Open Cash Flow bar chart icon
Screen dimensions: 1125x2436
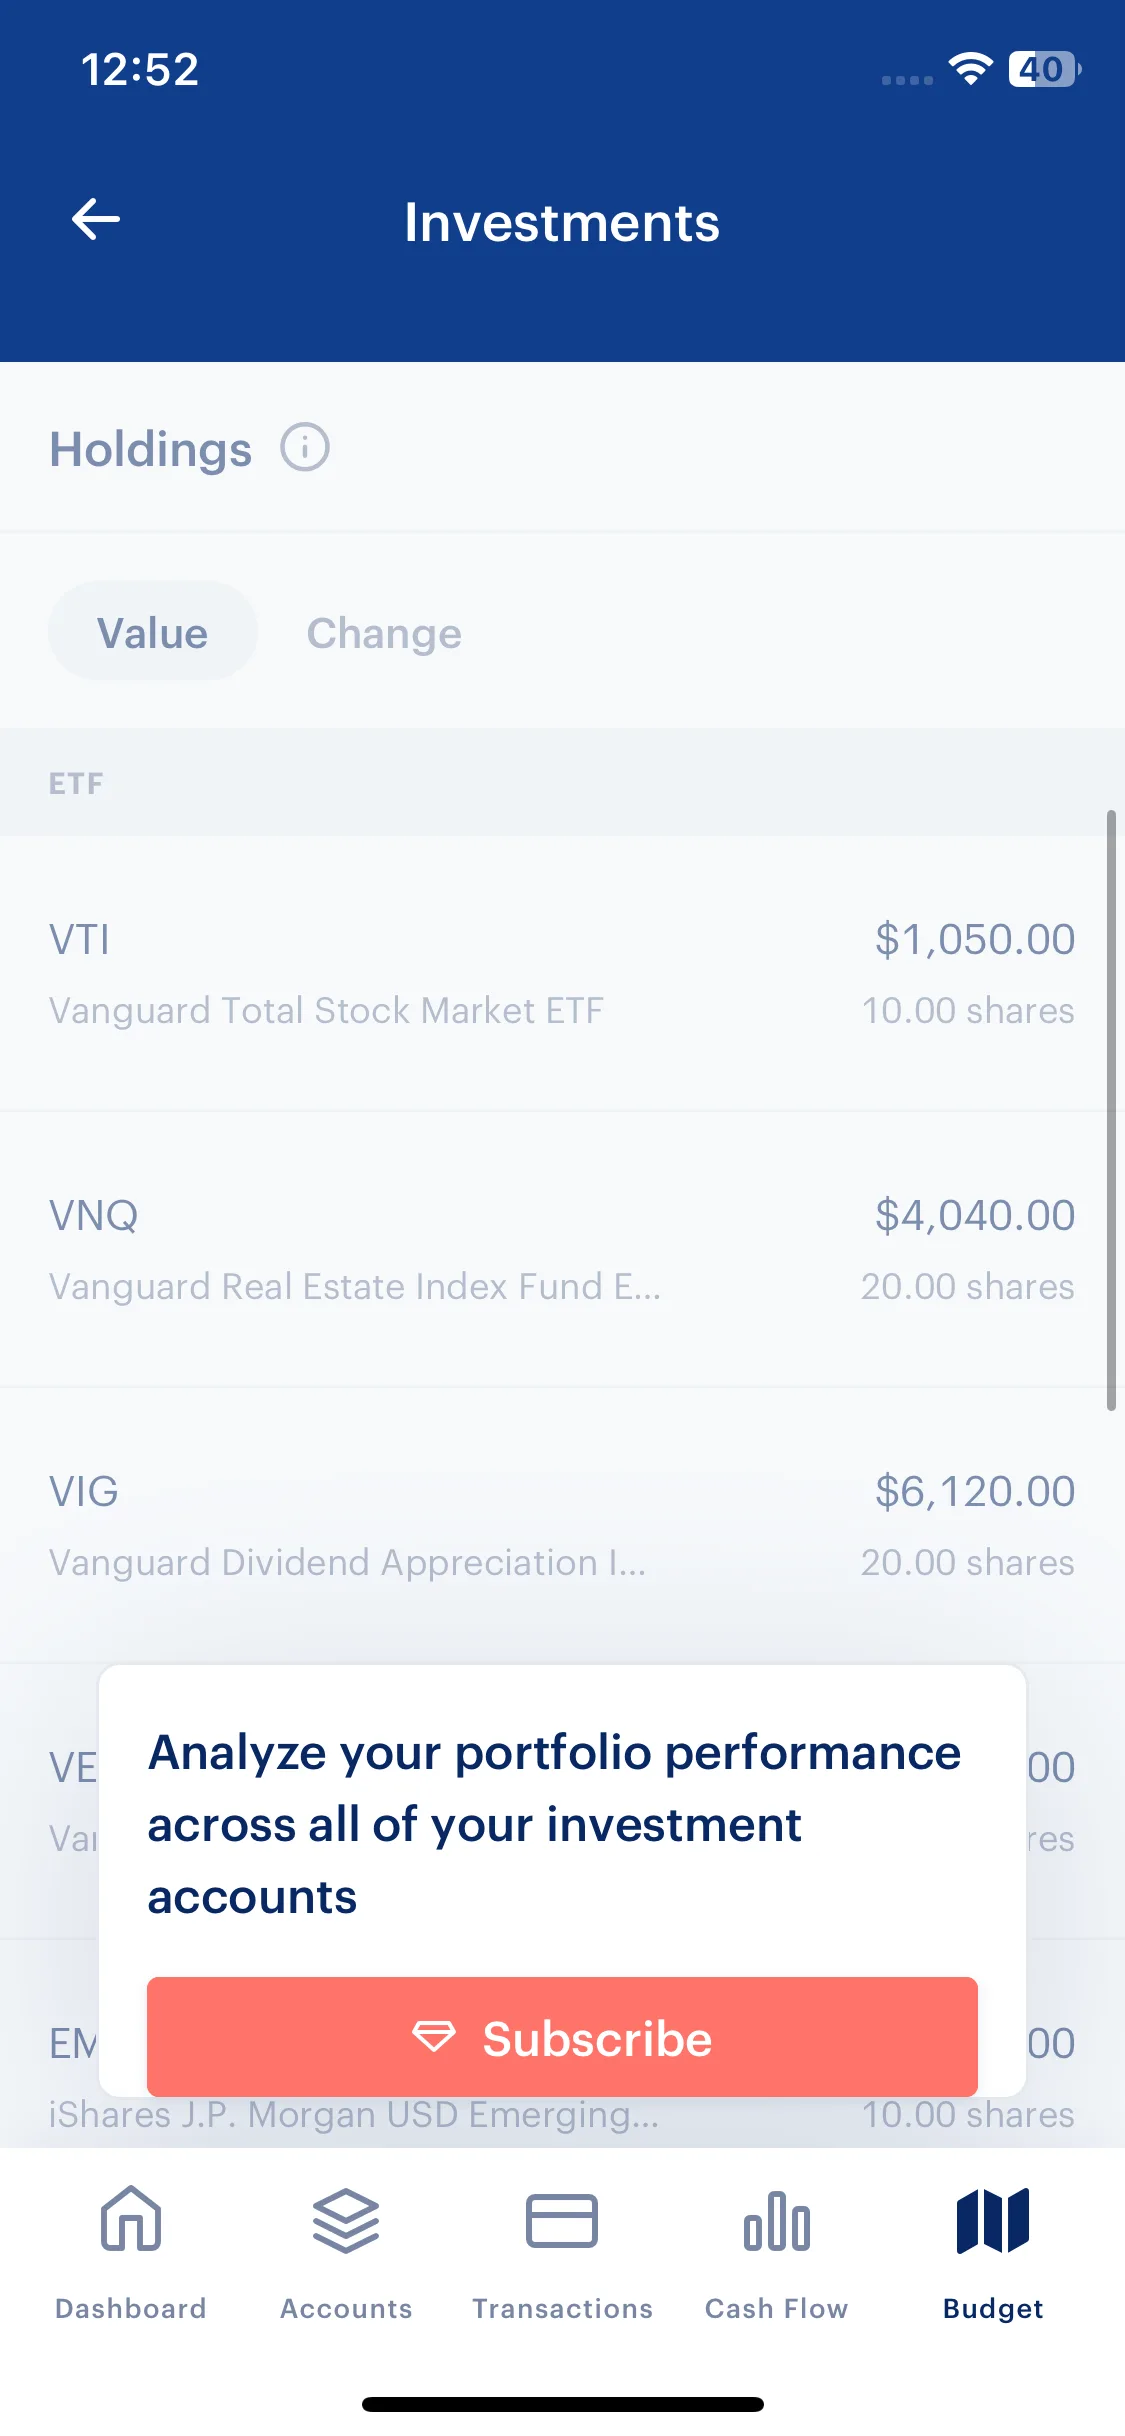[777, 2220]
